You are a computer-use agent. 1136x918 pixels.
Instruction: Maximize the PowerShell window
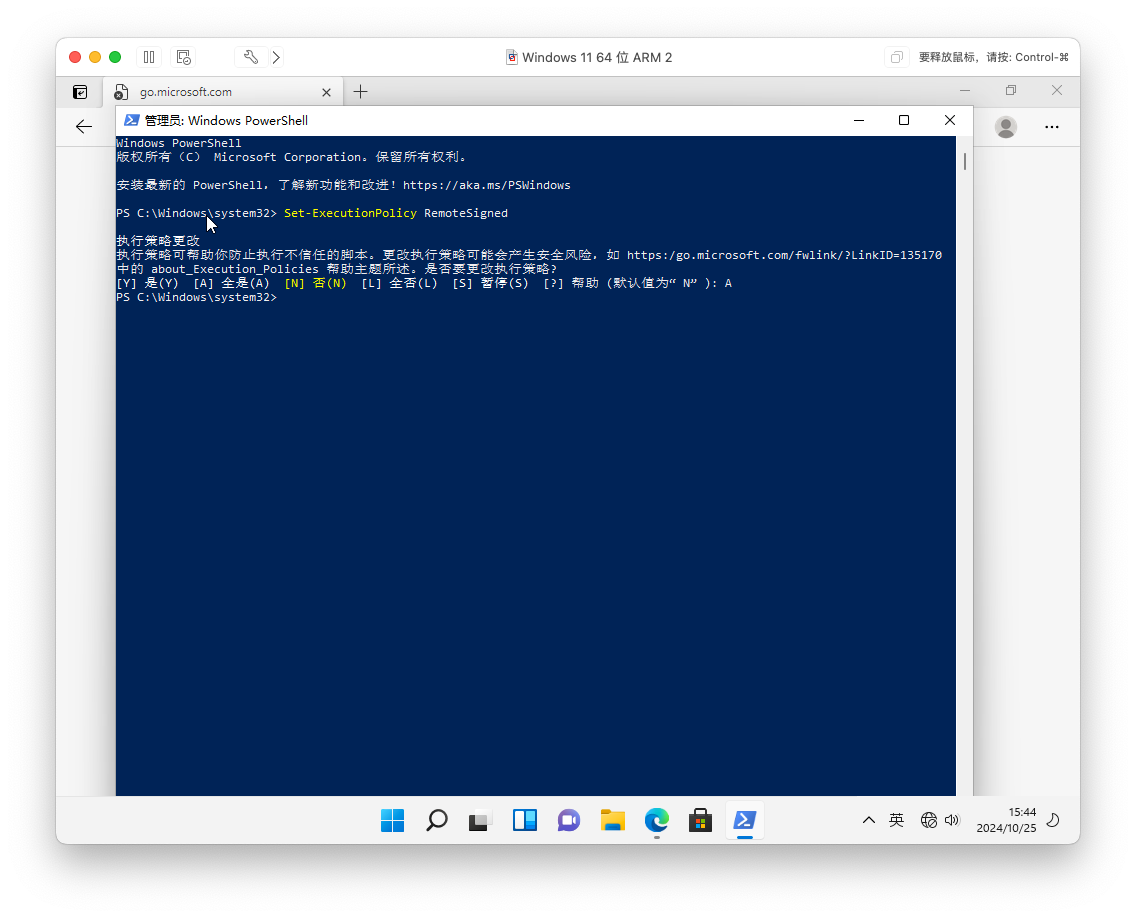(x=903, y=120)
